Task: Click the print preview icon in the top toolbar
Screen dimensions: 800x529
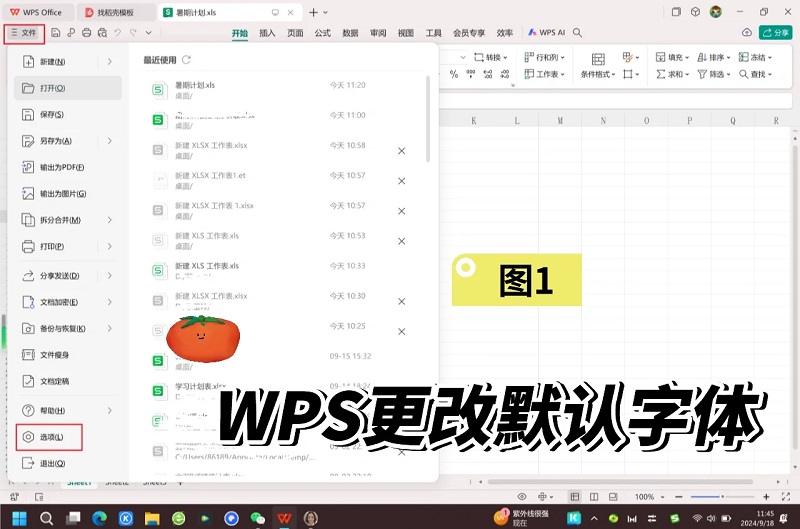Action: point(102,33)
